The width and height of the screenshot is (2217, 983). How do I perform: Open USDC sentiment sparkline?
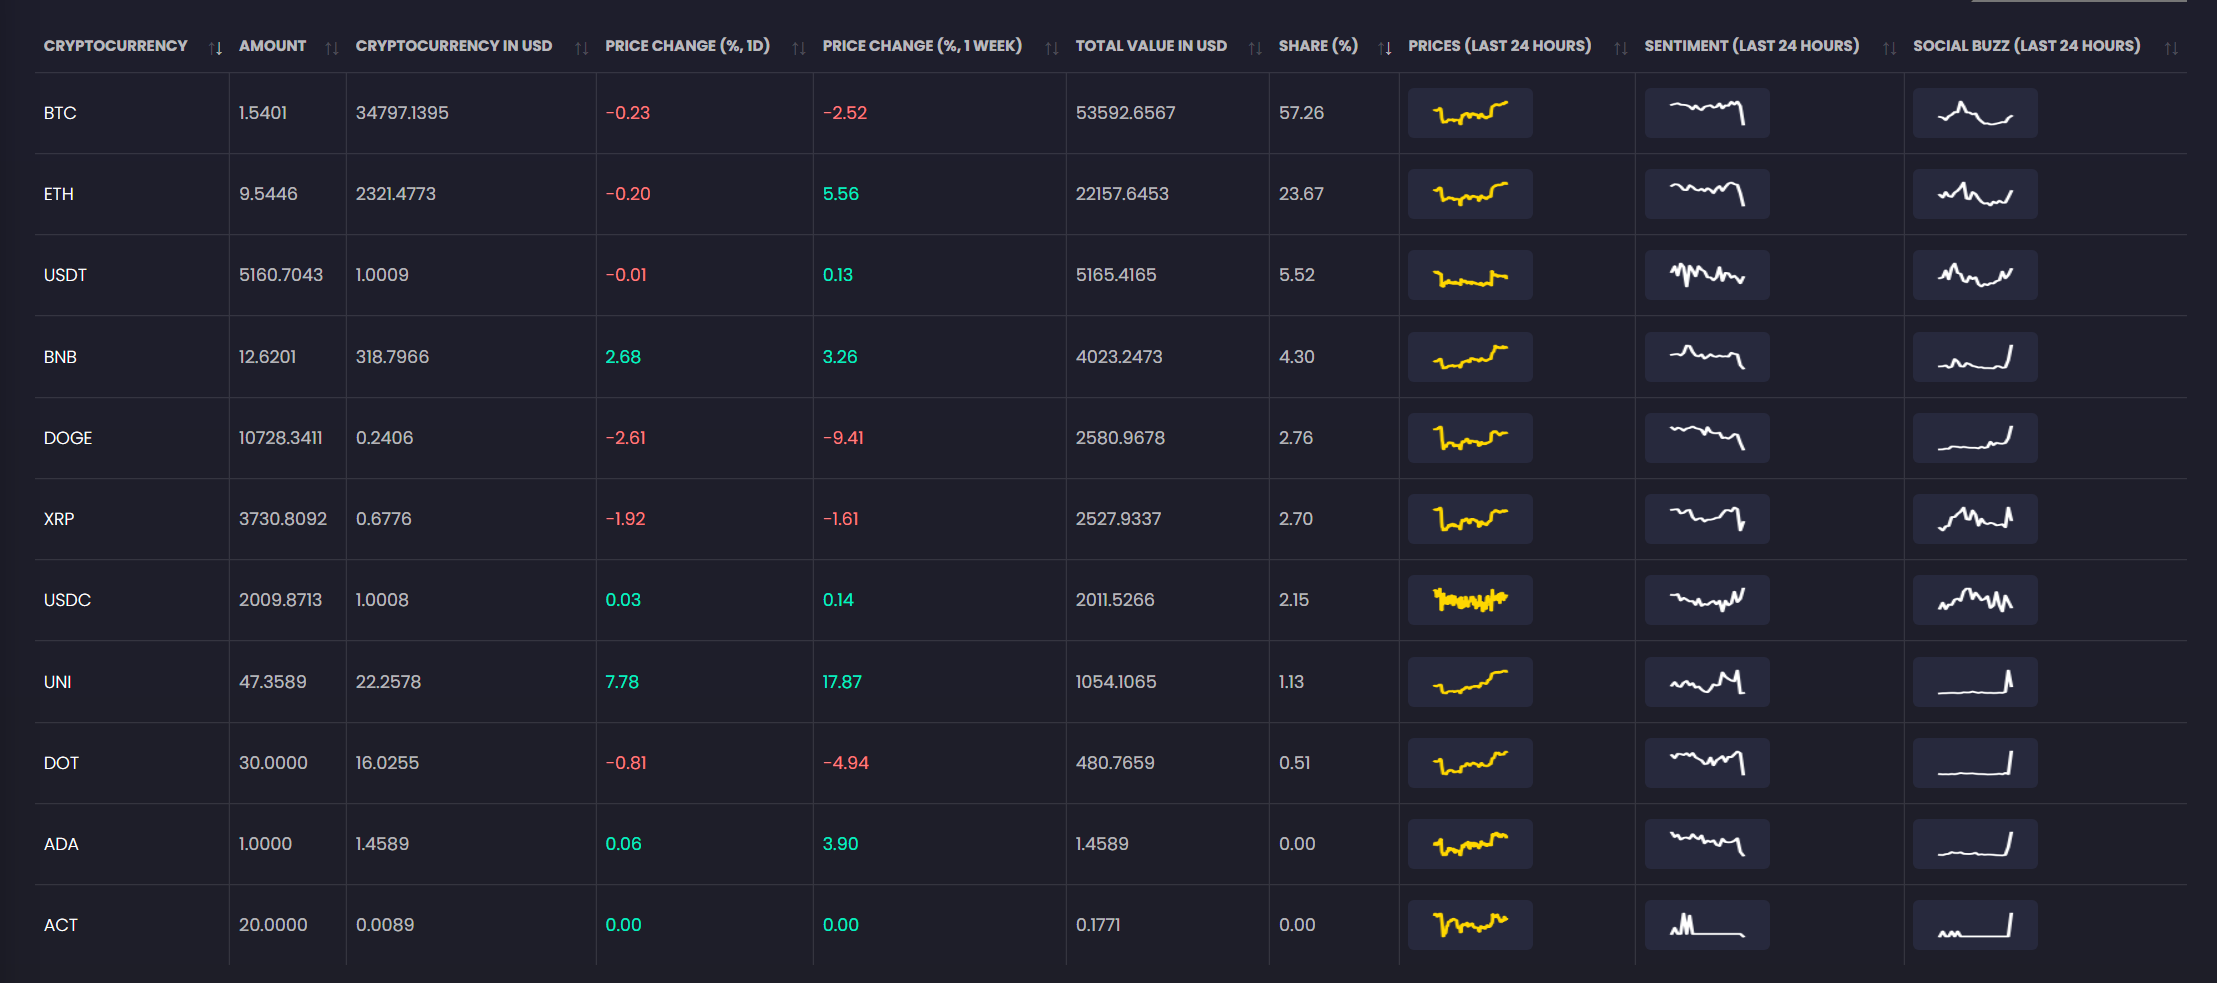coord(1707,600)
